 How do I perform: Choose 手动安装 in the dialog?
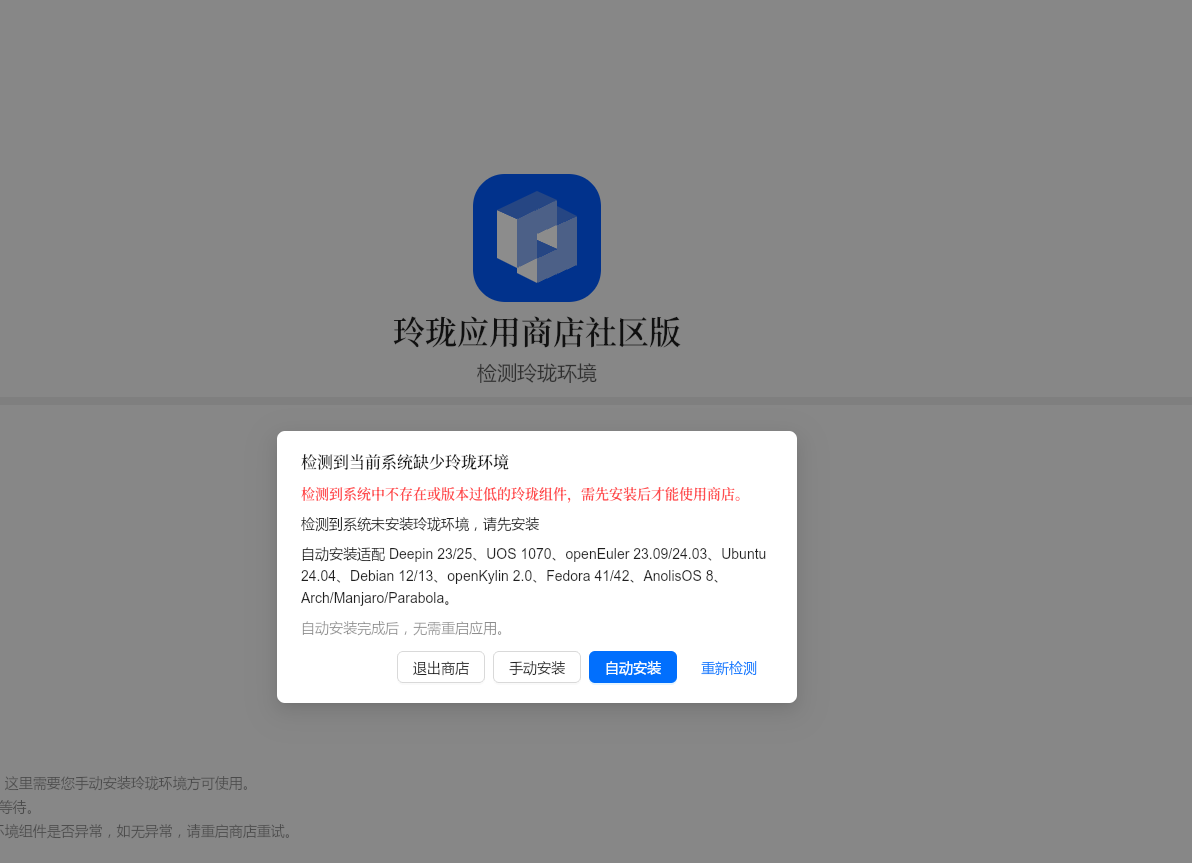pyautogui.click(x=537, y=668)
